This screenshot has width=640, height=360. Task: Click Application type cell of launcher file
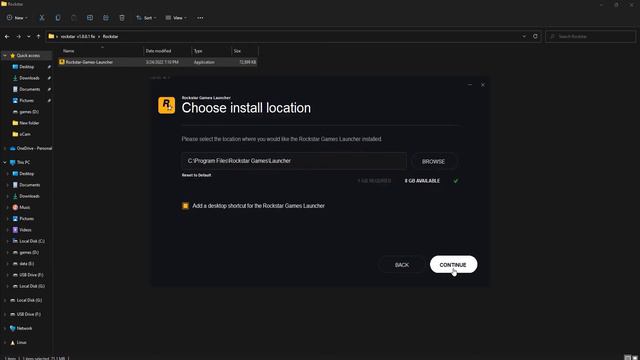coord(204,62)
